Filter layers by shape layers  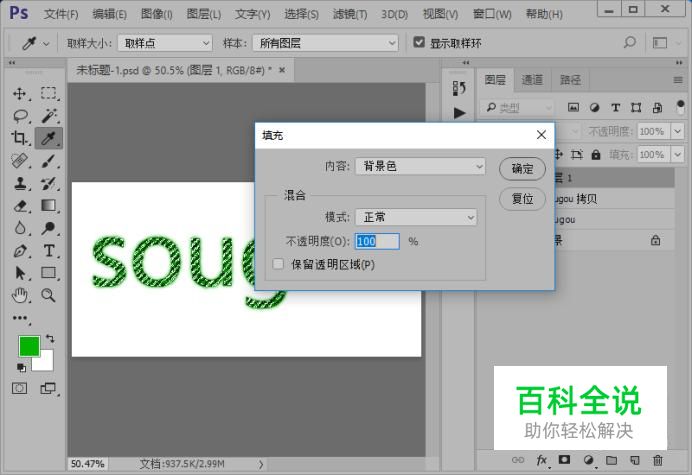coord(636,107)
